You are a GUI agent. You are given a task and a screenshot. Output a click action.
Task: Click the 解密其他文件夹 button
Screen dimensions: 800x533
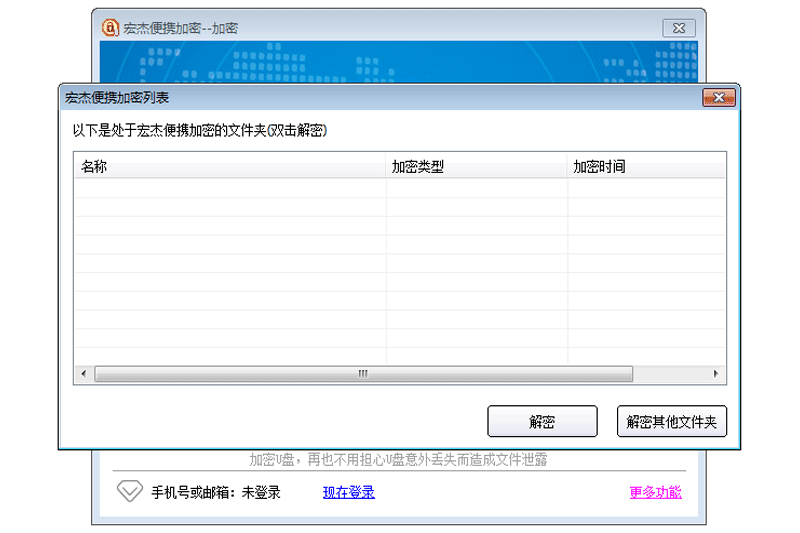671,421
